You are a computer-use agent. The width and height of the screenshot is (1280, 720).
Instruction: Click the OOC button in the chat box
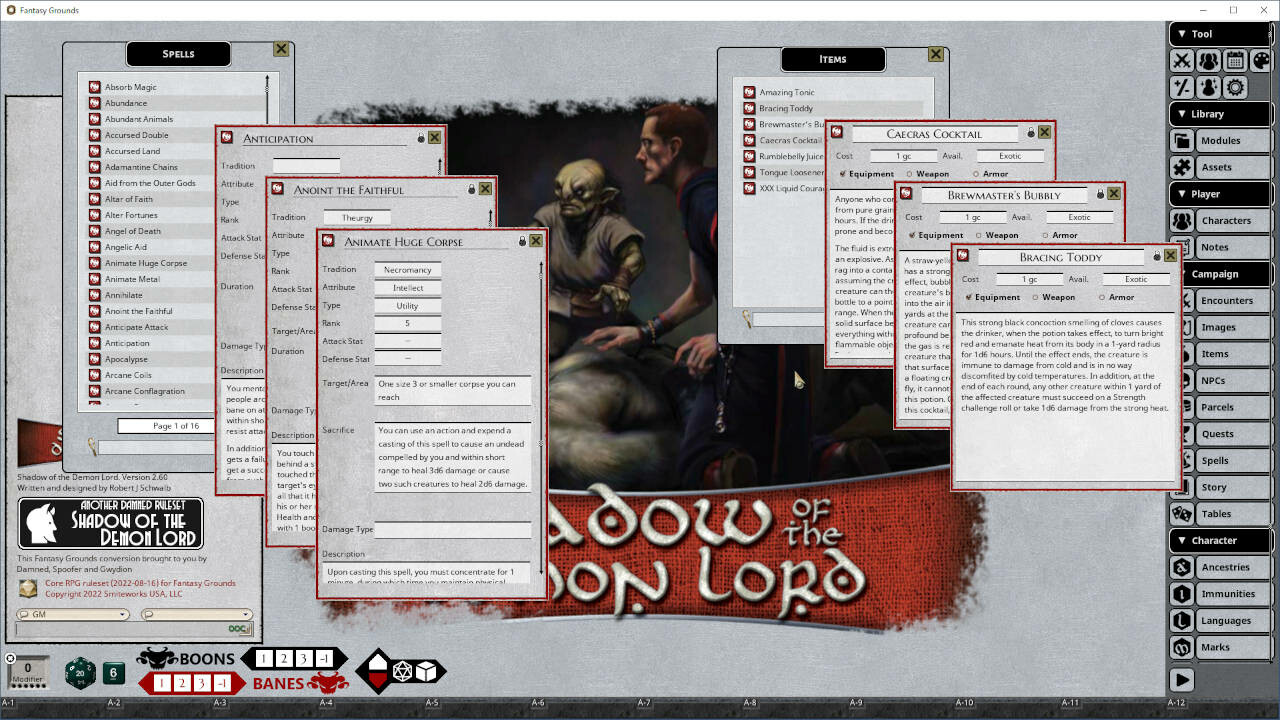236,628
